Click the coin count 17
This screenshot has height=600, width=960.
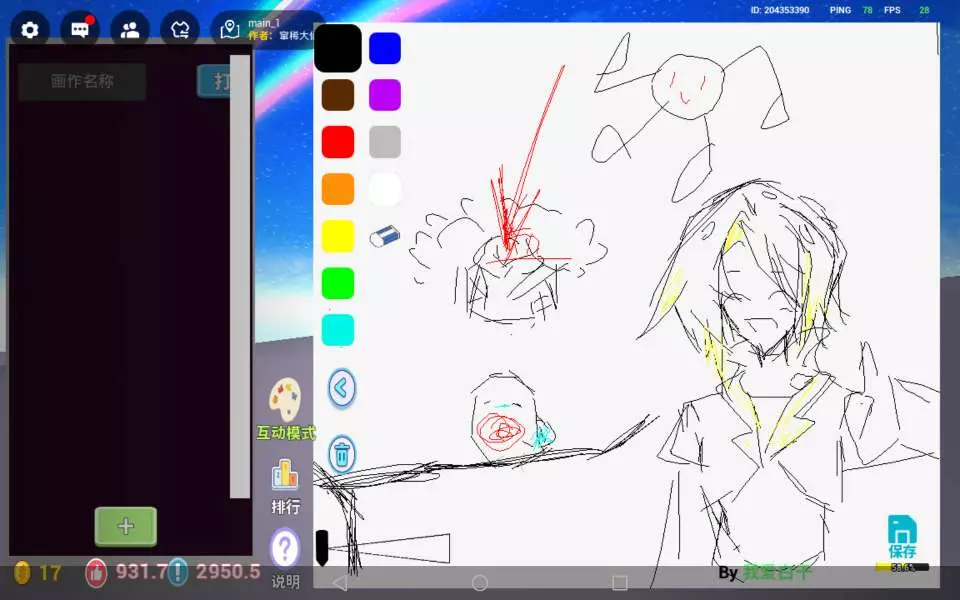[x=50, y=573]
